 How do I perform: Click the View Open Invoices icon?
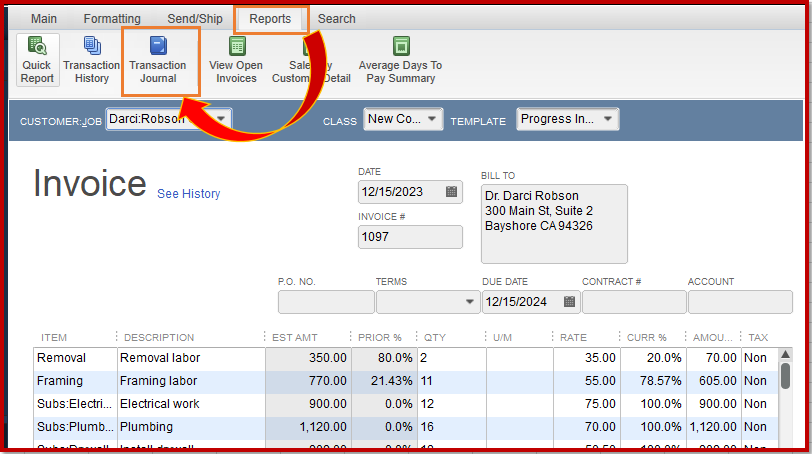236,60
